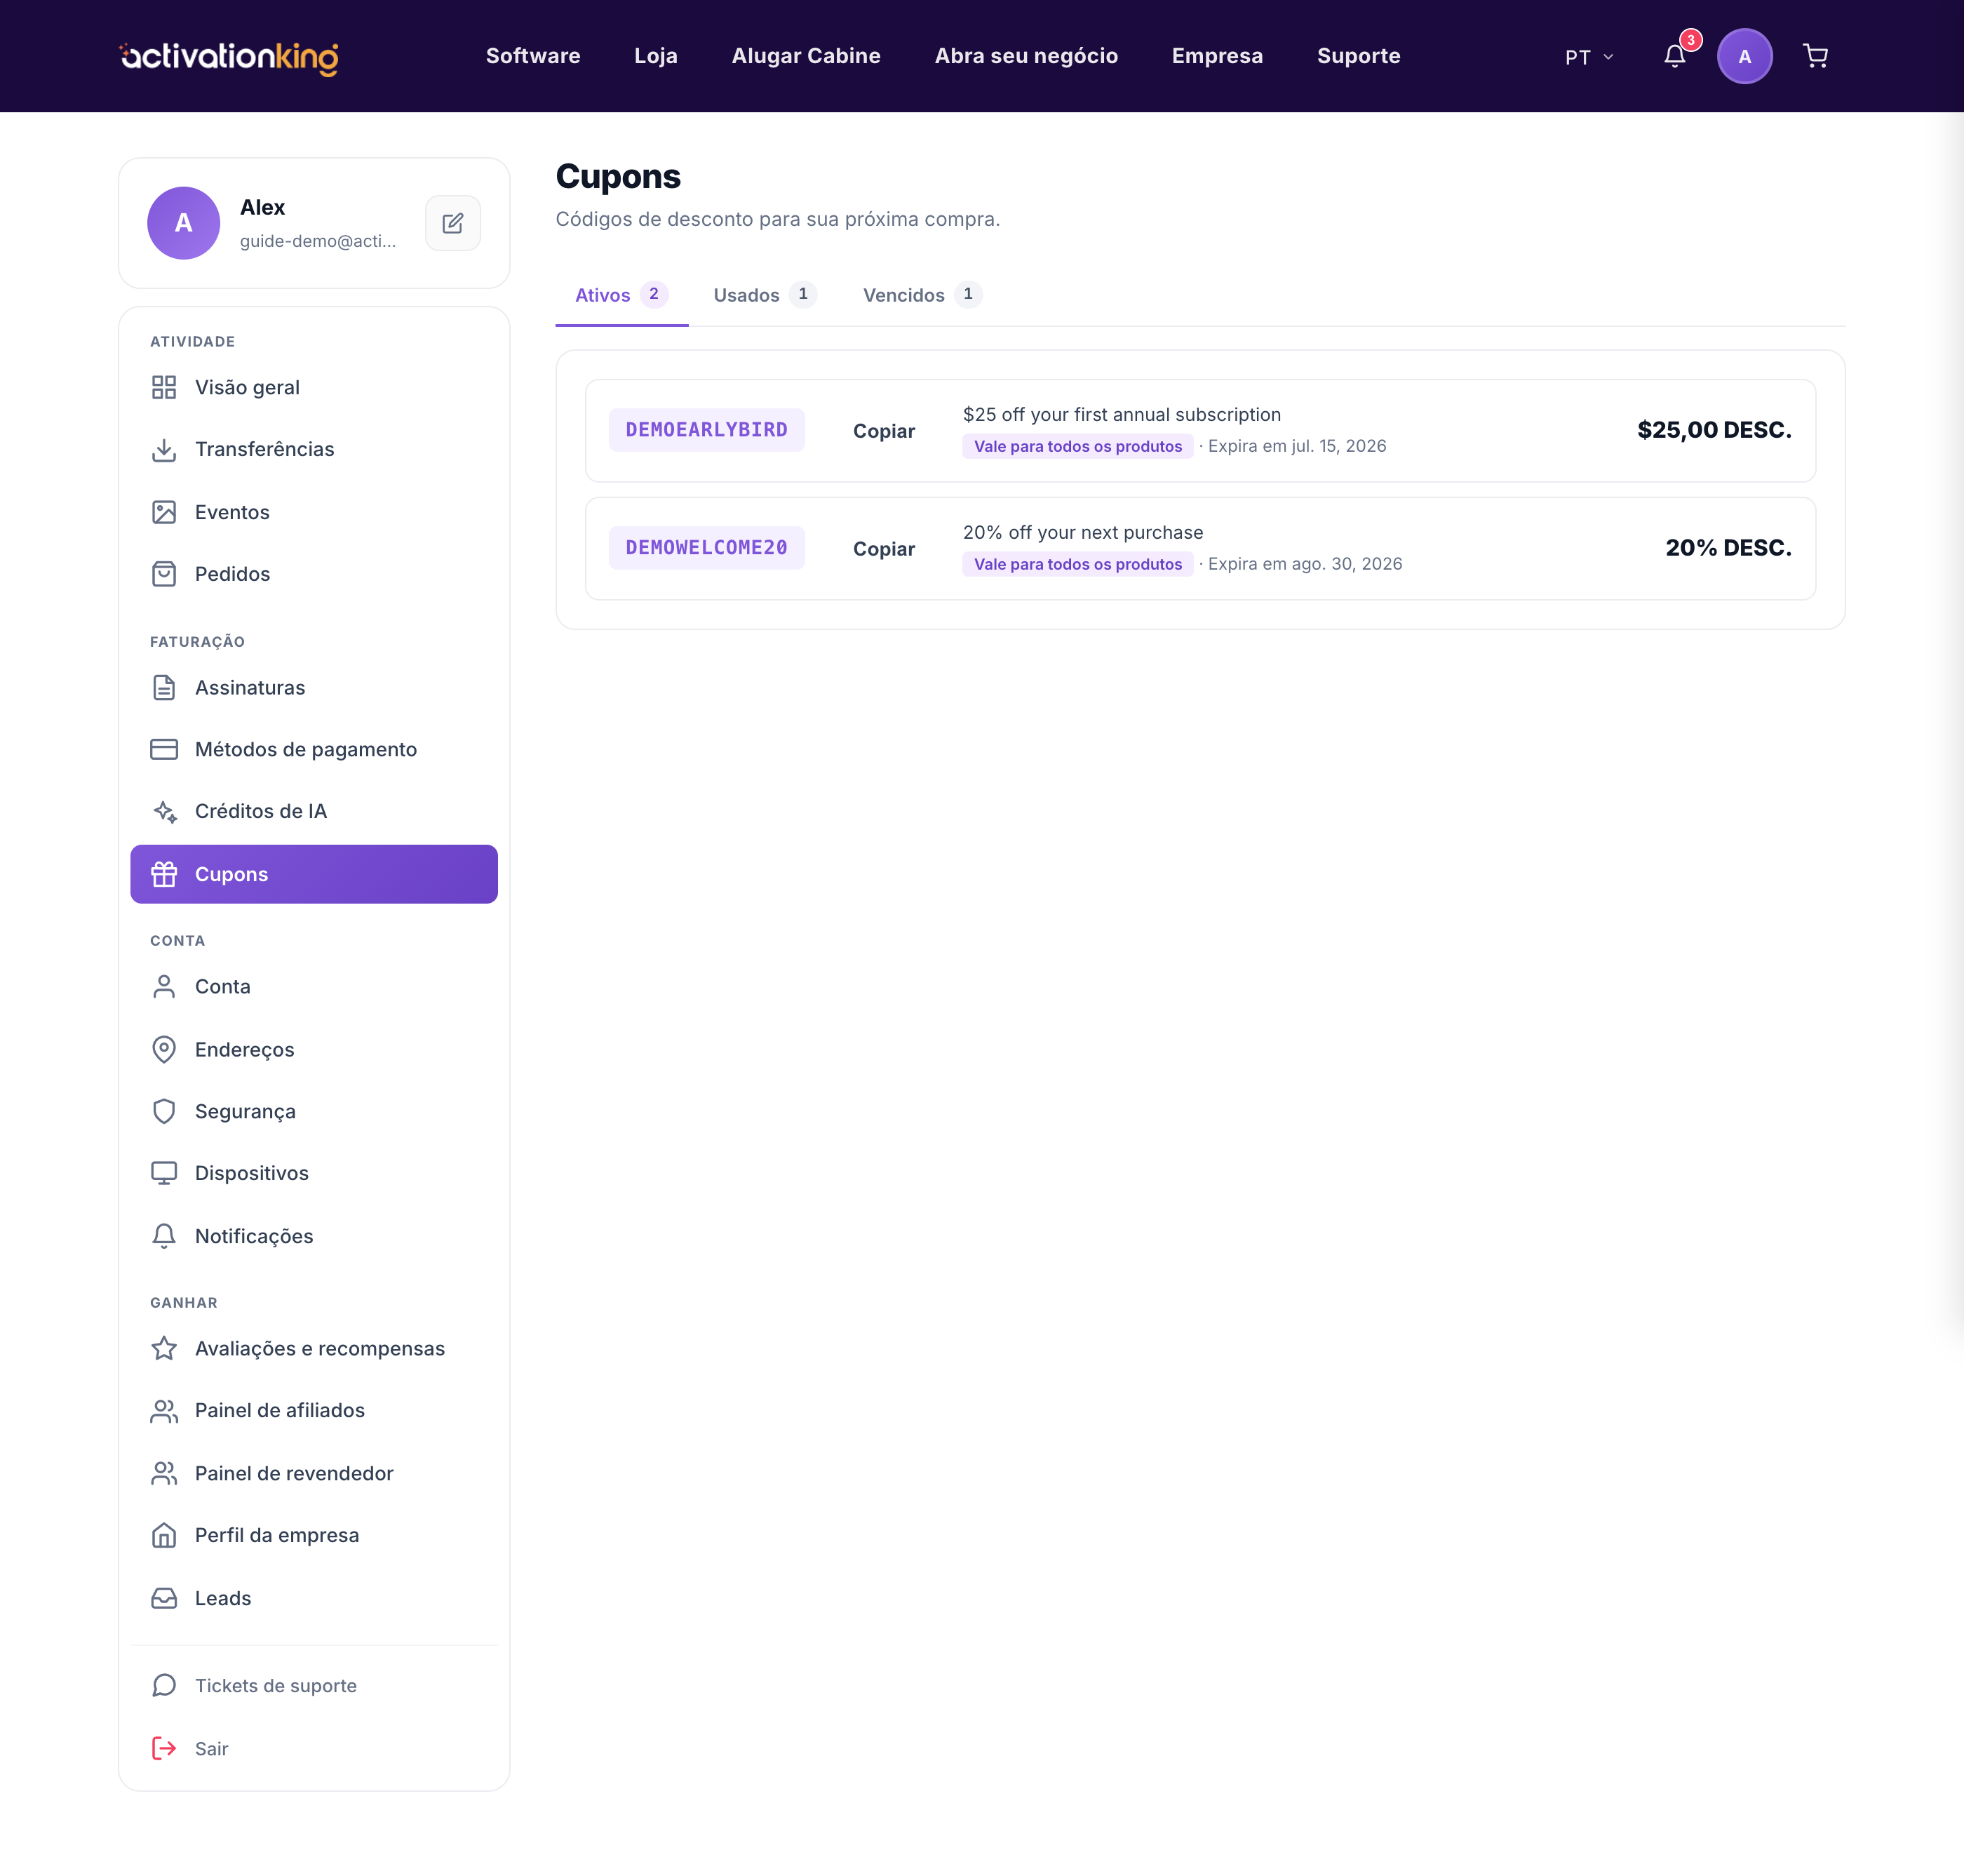Click the Métodos de pagamento card icon
This screenshot has width=1964, height=1876.
[x=164, y=749]
